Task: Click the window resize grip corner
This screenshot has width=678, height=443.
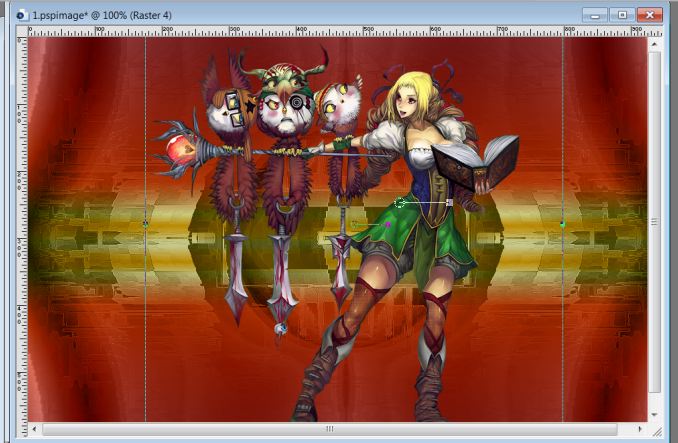Action: coord(657,430)
